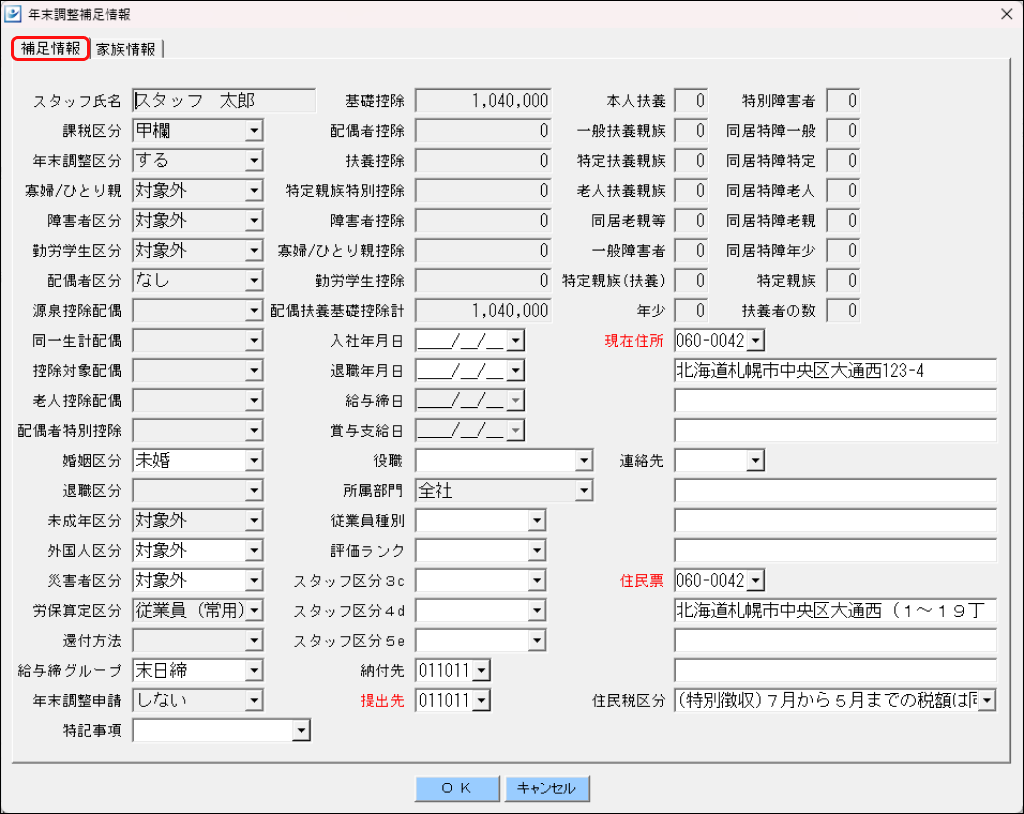This screenshot has width=1024, height=814.
Task: Click the 配偶者控除 amount field
Action: (x=483, y=131)
